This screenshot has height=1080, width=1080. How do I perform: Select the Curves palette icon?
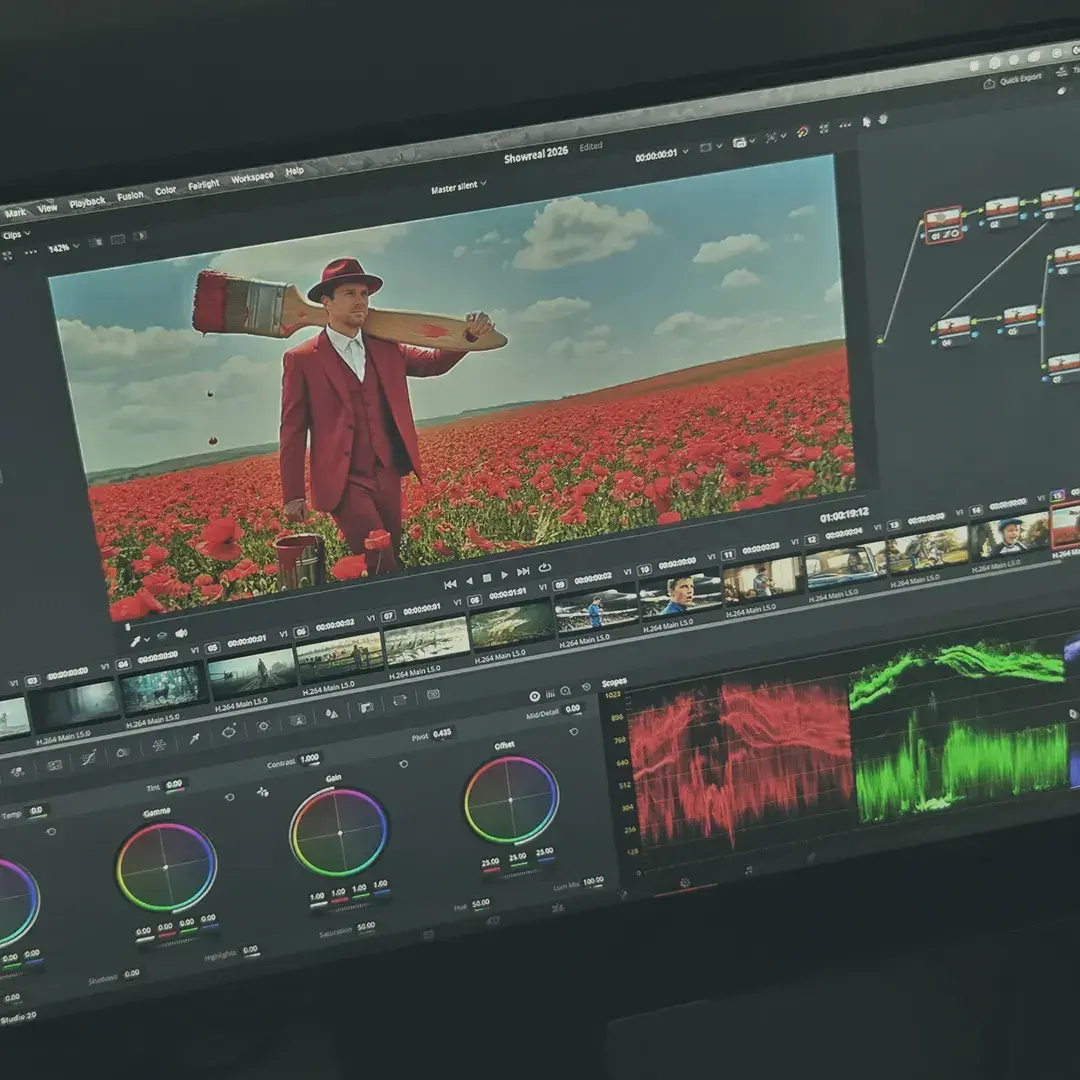click(88, 758)
